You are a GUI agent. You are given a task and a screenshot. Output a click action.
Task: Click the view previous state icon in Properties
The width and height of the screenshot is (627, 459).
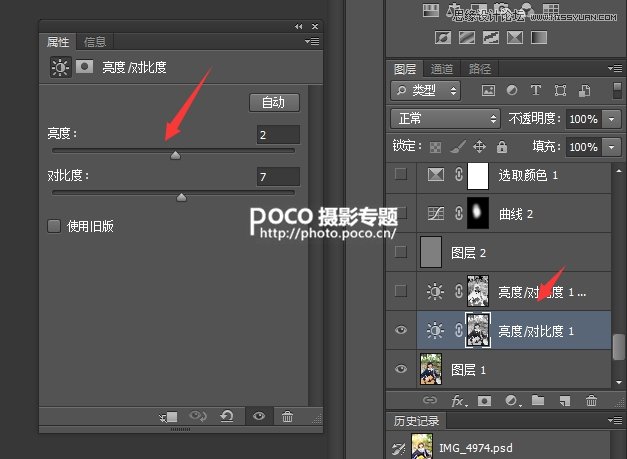click(198, 416)
